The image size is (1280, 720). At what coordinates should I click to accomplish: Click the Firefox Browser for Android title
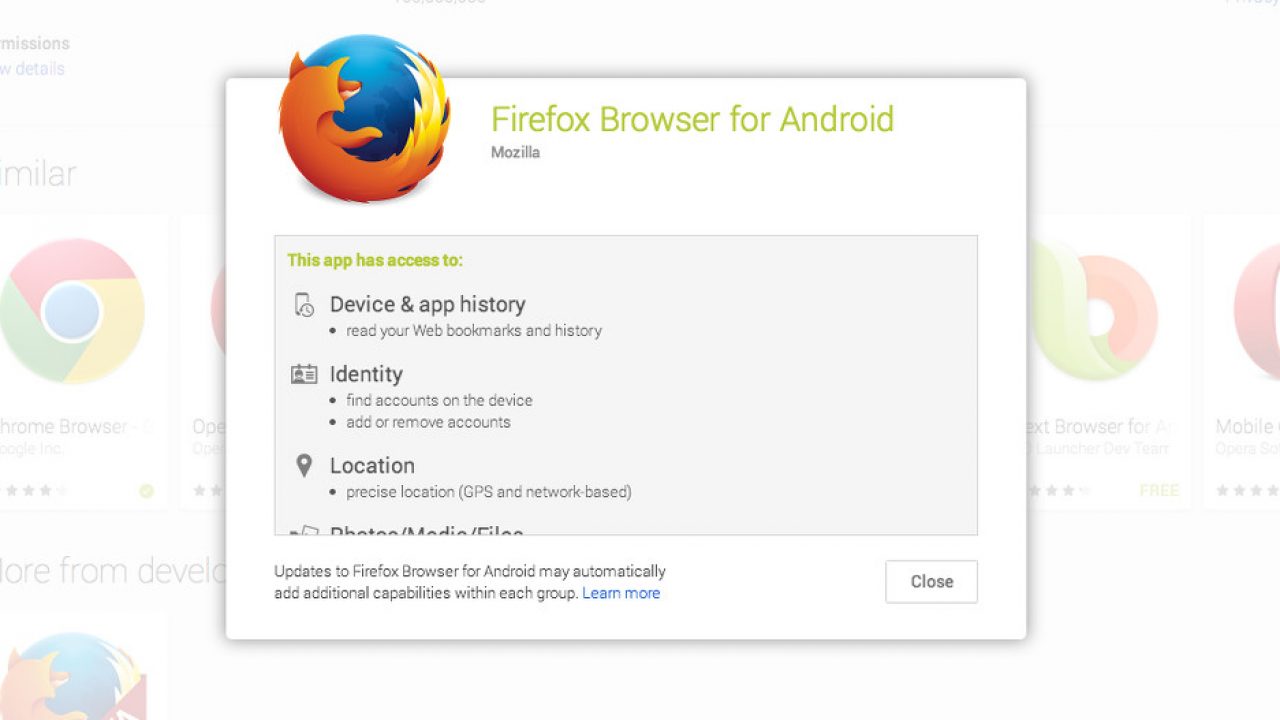click(x=692, y=119)
